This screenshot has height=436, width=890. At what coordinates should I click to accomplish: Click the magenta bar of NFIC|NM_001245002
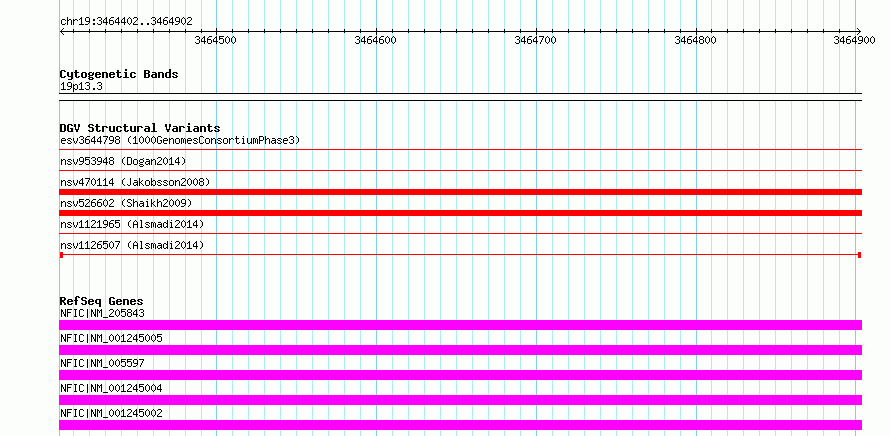pyautogui.click(x=460, y=425)
